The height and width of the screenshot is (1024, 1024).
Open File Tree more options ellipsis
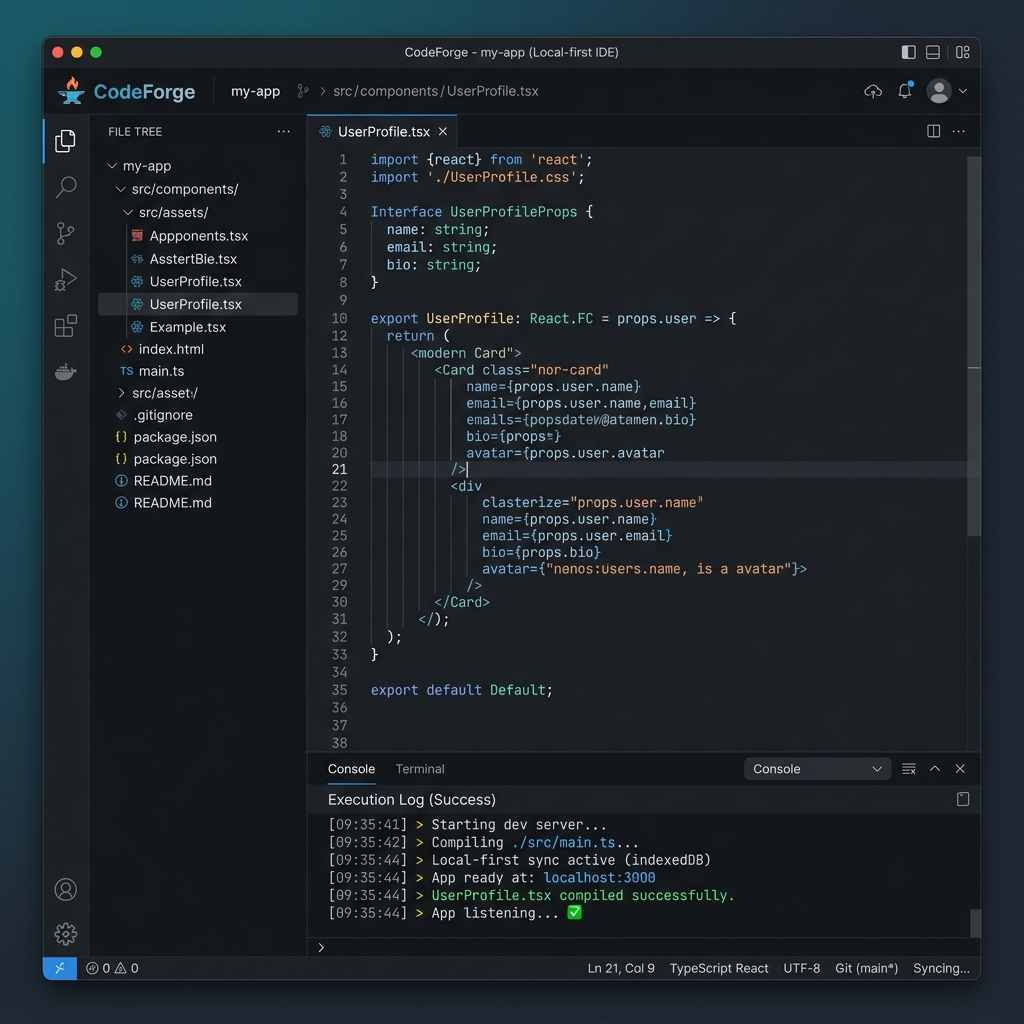click(x=283, y=131)
